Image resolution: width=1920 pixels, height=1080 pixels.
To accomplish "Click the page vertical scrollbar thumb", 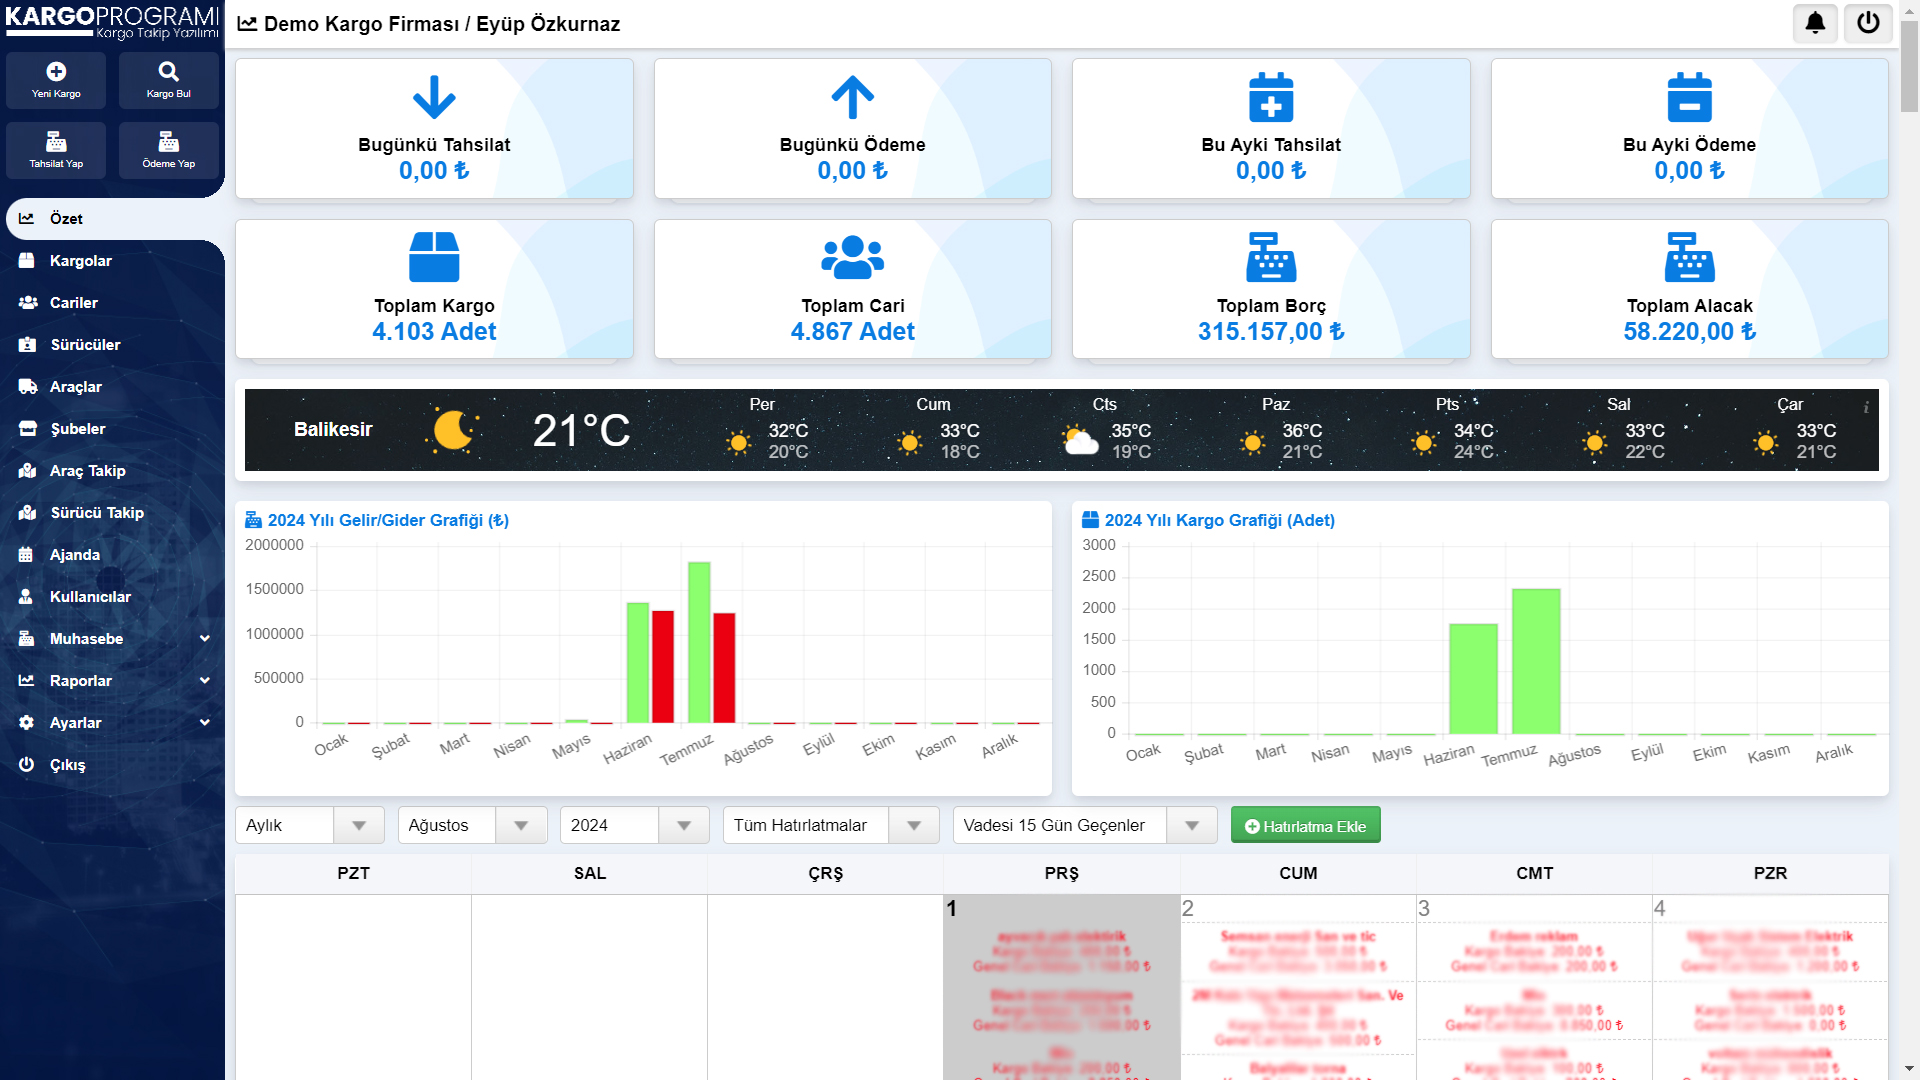I will tap(1909, 68).
